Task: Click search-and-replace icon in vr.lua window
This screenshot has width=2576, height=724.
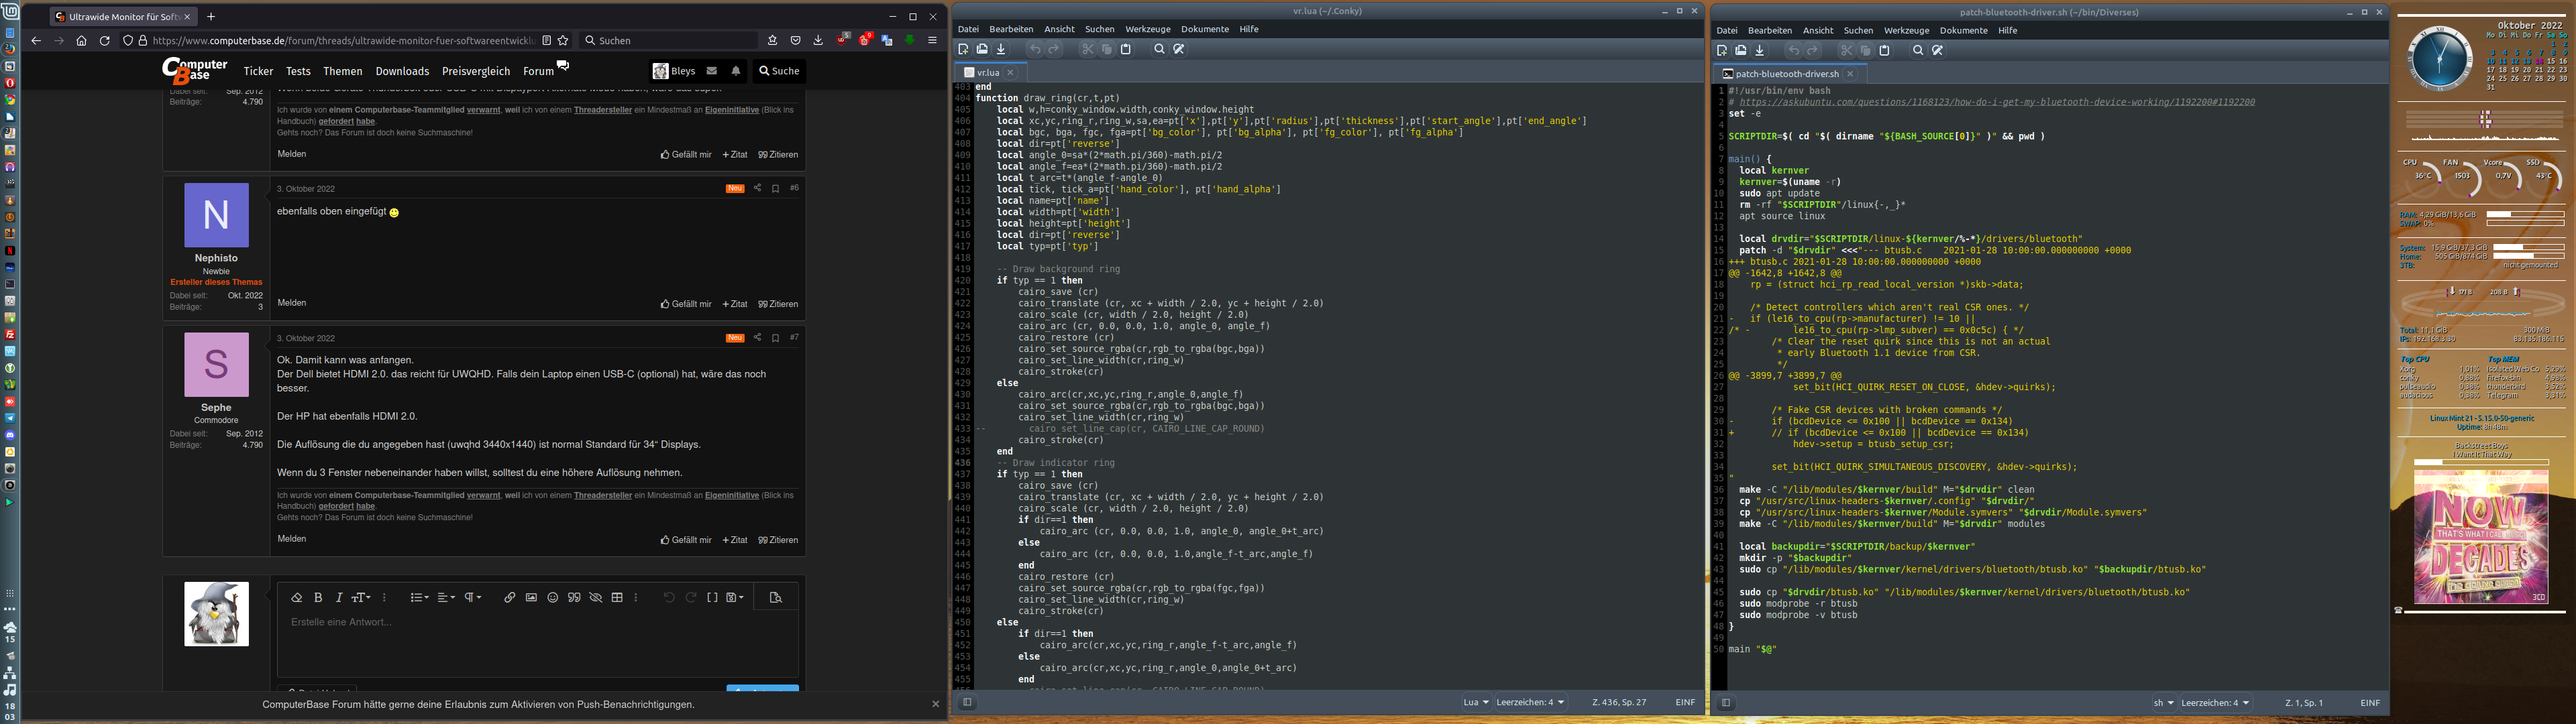Action: pyautogui.click(x=1179, y=49)
